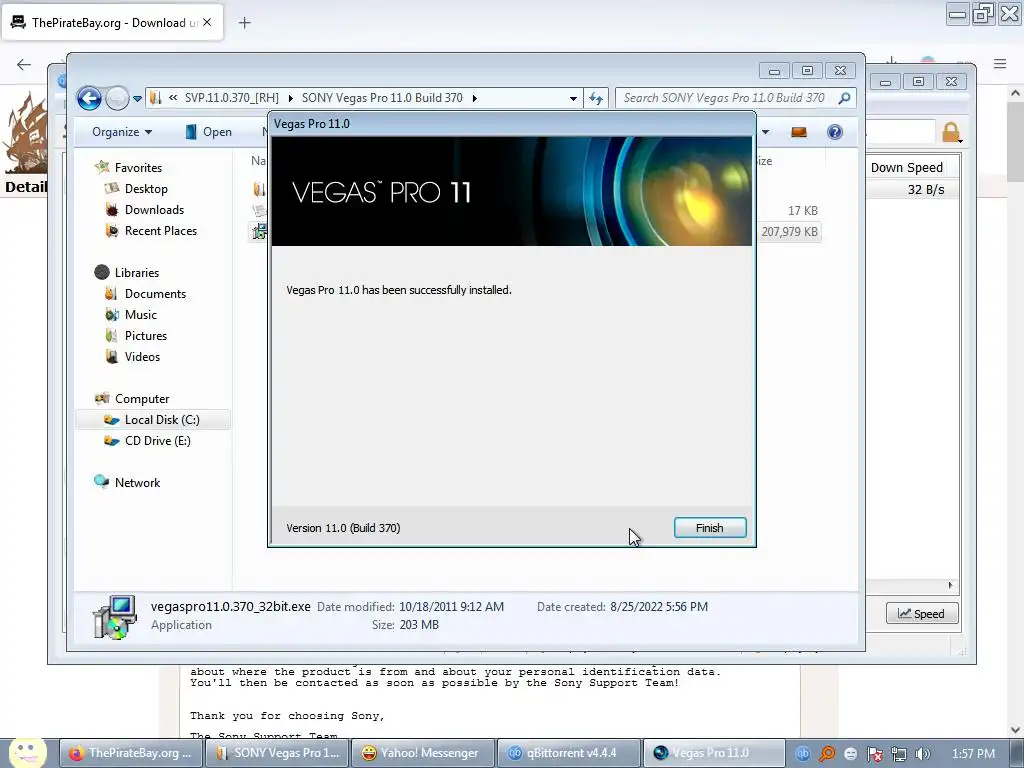
Task: Select Libraries in the navigation pane
Action: pyautogui.click(x=136, y=272)
